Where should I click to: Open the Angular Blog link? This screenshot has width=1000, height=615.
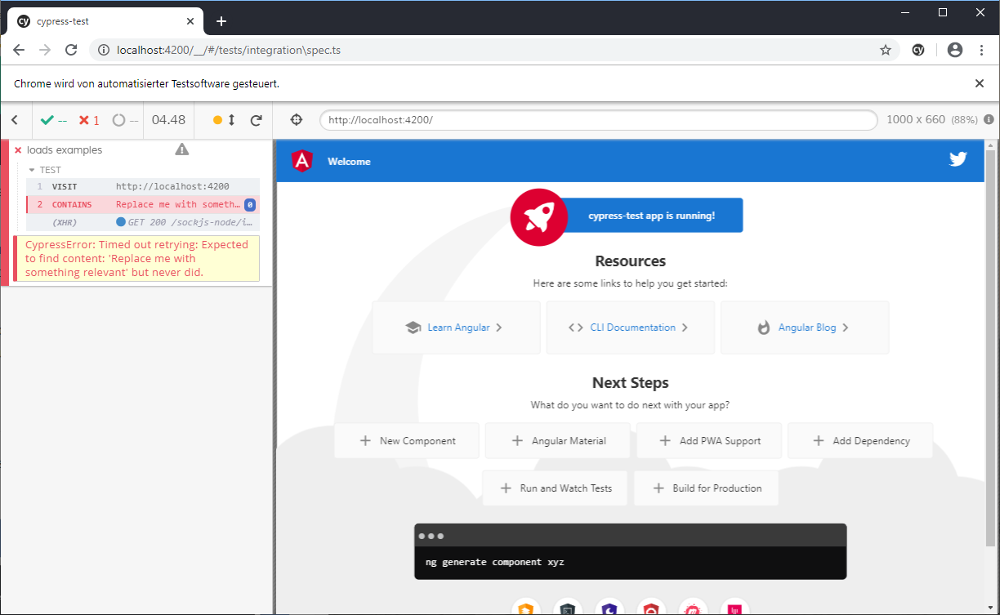point(807,327)
